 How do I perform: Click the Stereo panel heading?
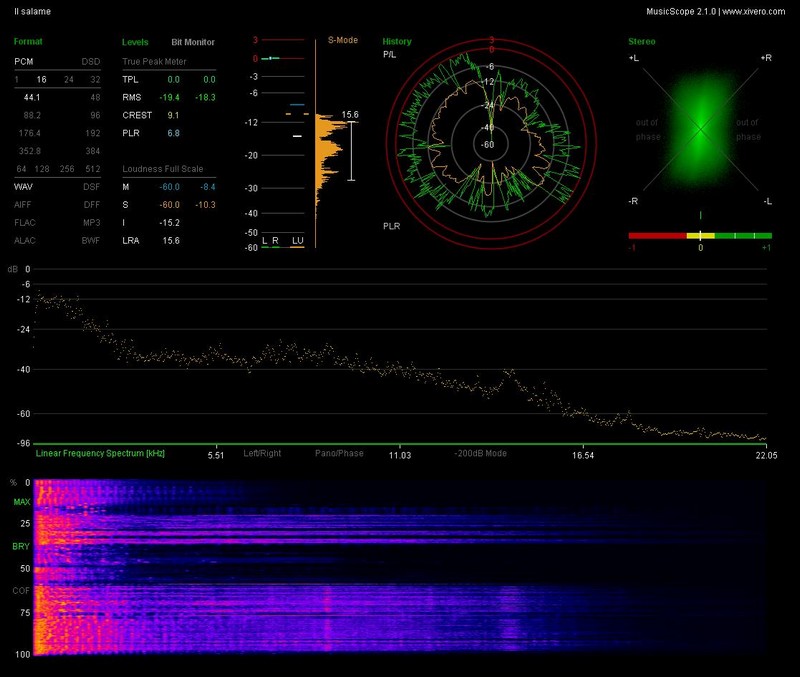coord(642,42)
